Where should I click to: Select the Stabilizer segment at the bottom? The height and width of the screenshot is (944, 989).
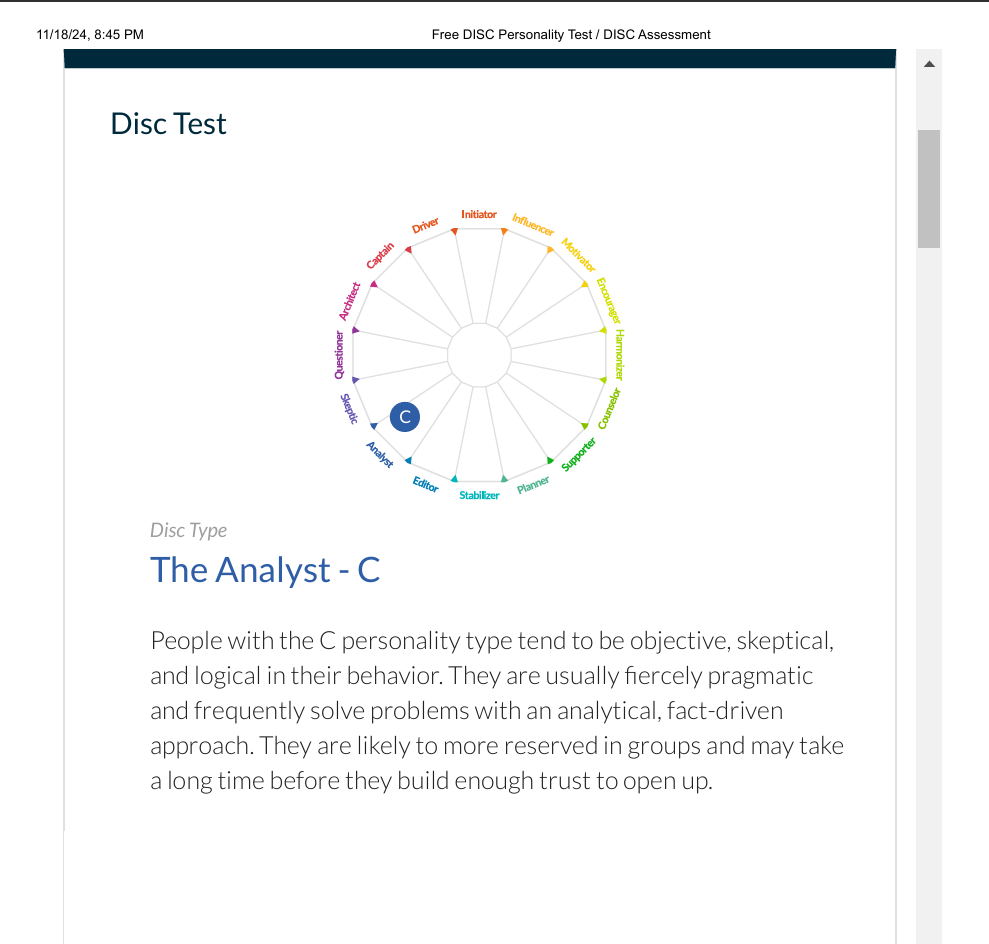pos(478,495)
